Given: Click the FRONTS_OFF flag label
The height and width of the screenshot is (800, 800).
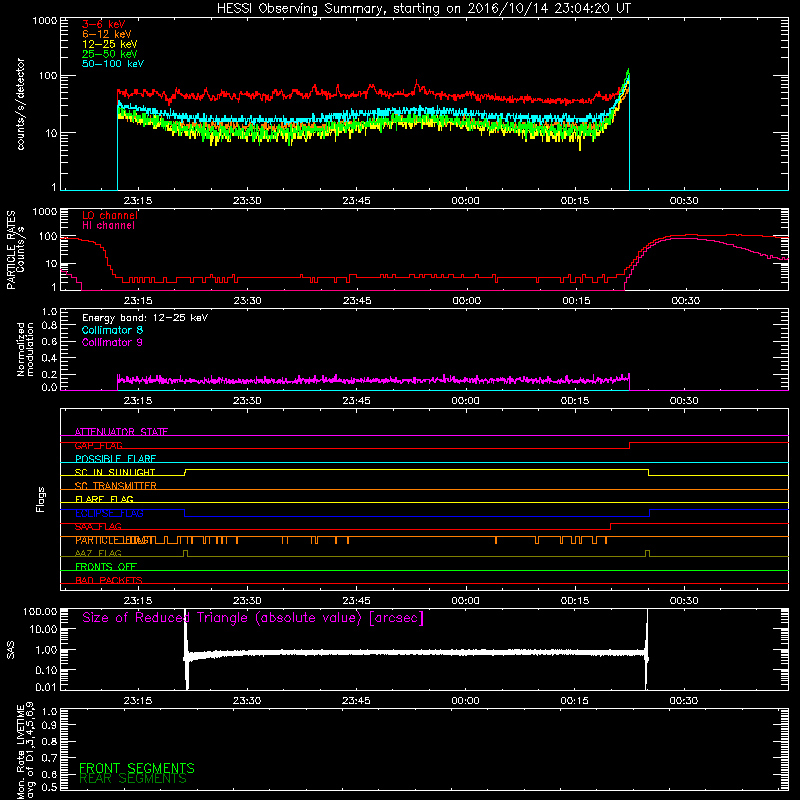Looking at the screenshot, I should [x=106, y=567].
